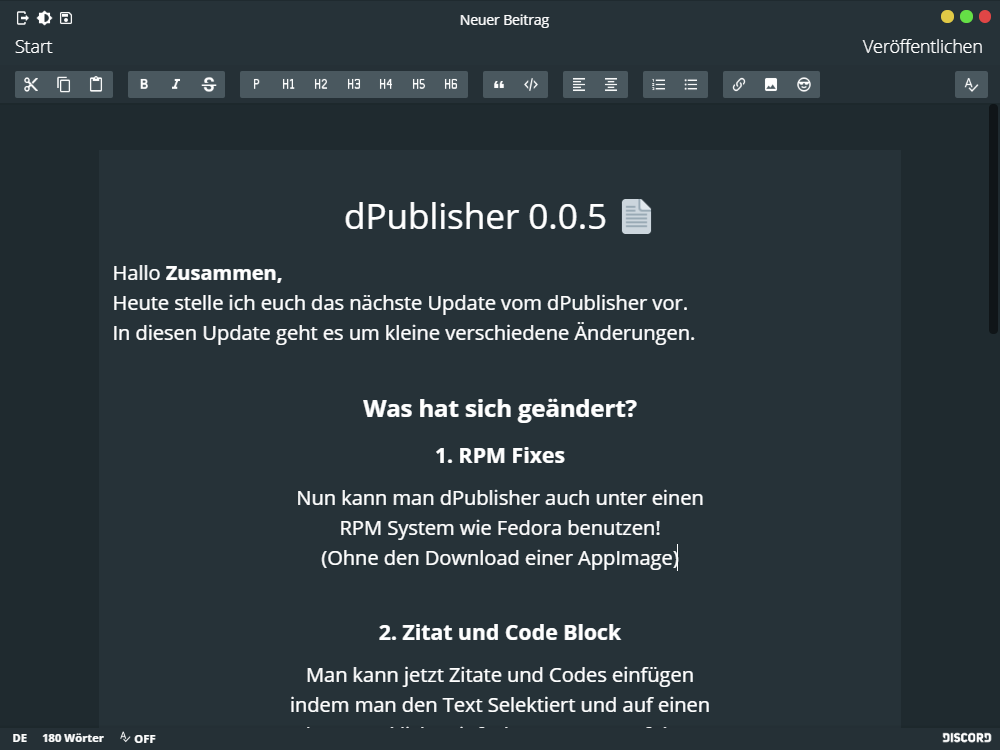Open the Start menu item
1000x750 pixels.
pyautogui.click(x=34, y=47)
